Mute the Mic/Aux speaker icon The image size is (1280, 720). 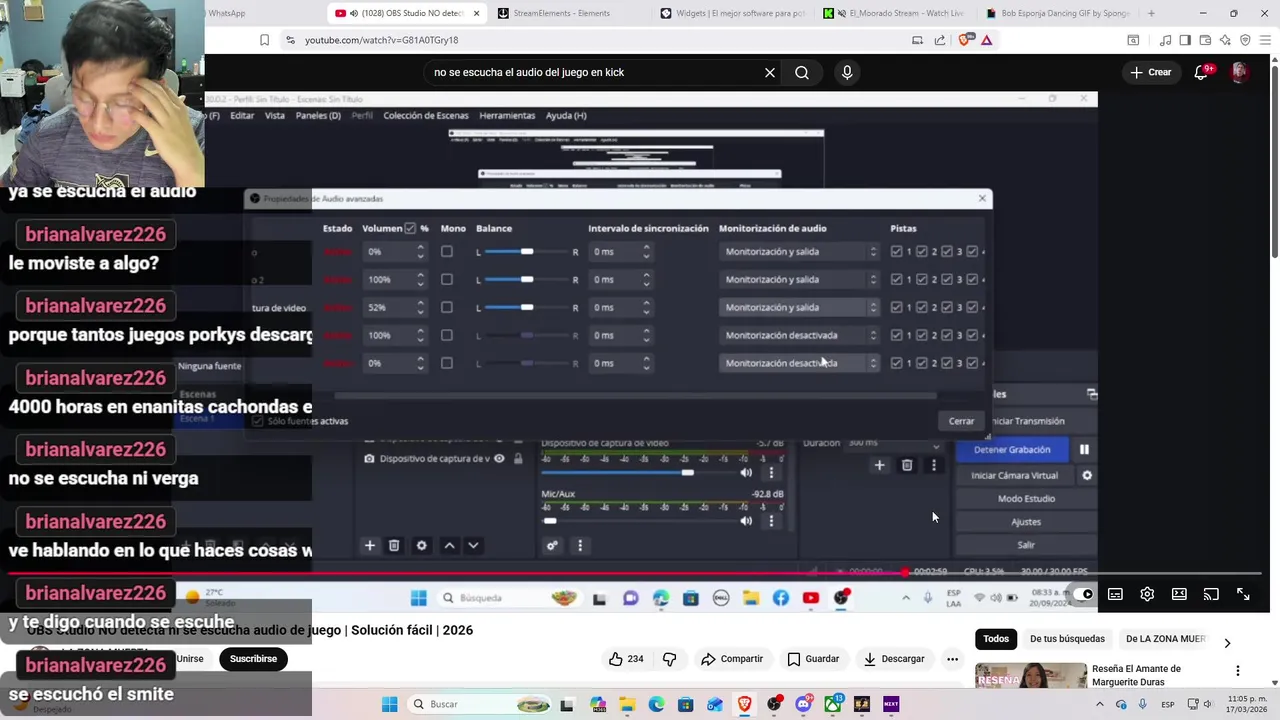coord(746,520)
